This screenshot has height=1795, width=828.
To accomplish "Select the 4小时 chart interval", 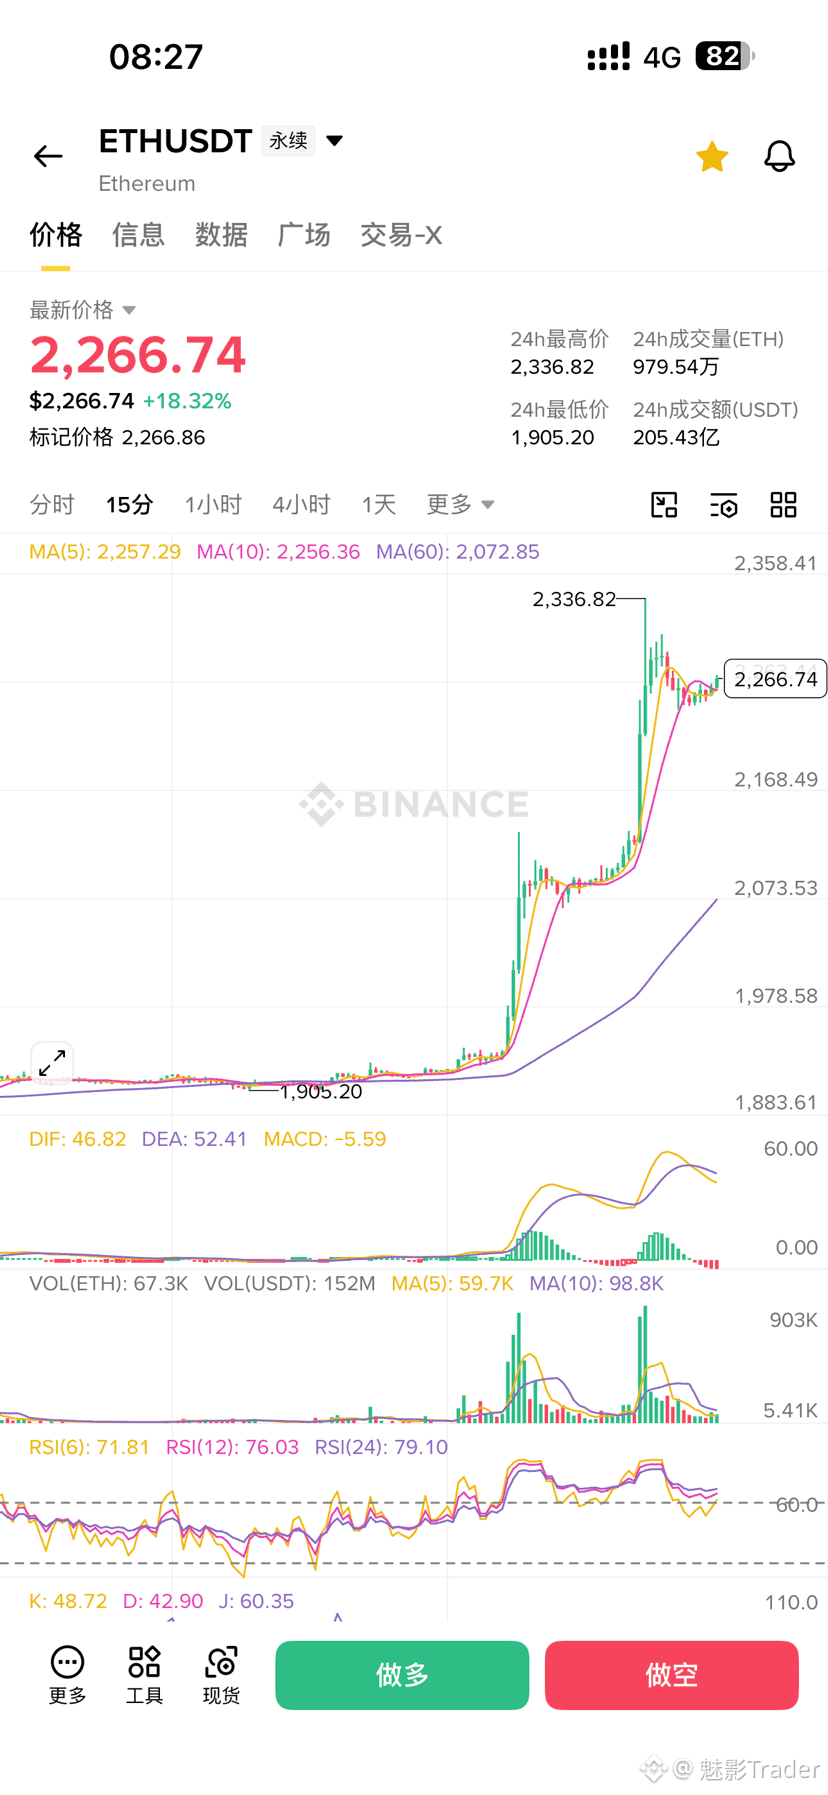I will pyautogui.click(x=301, y=505).
